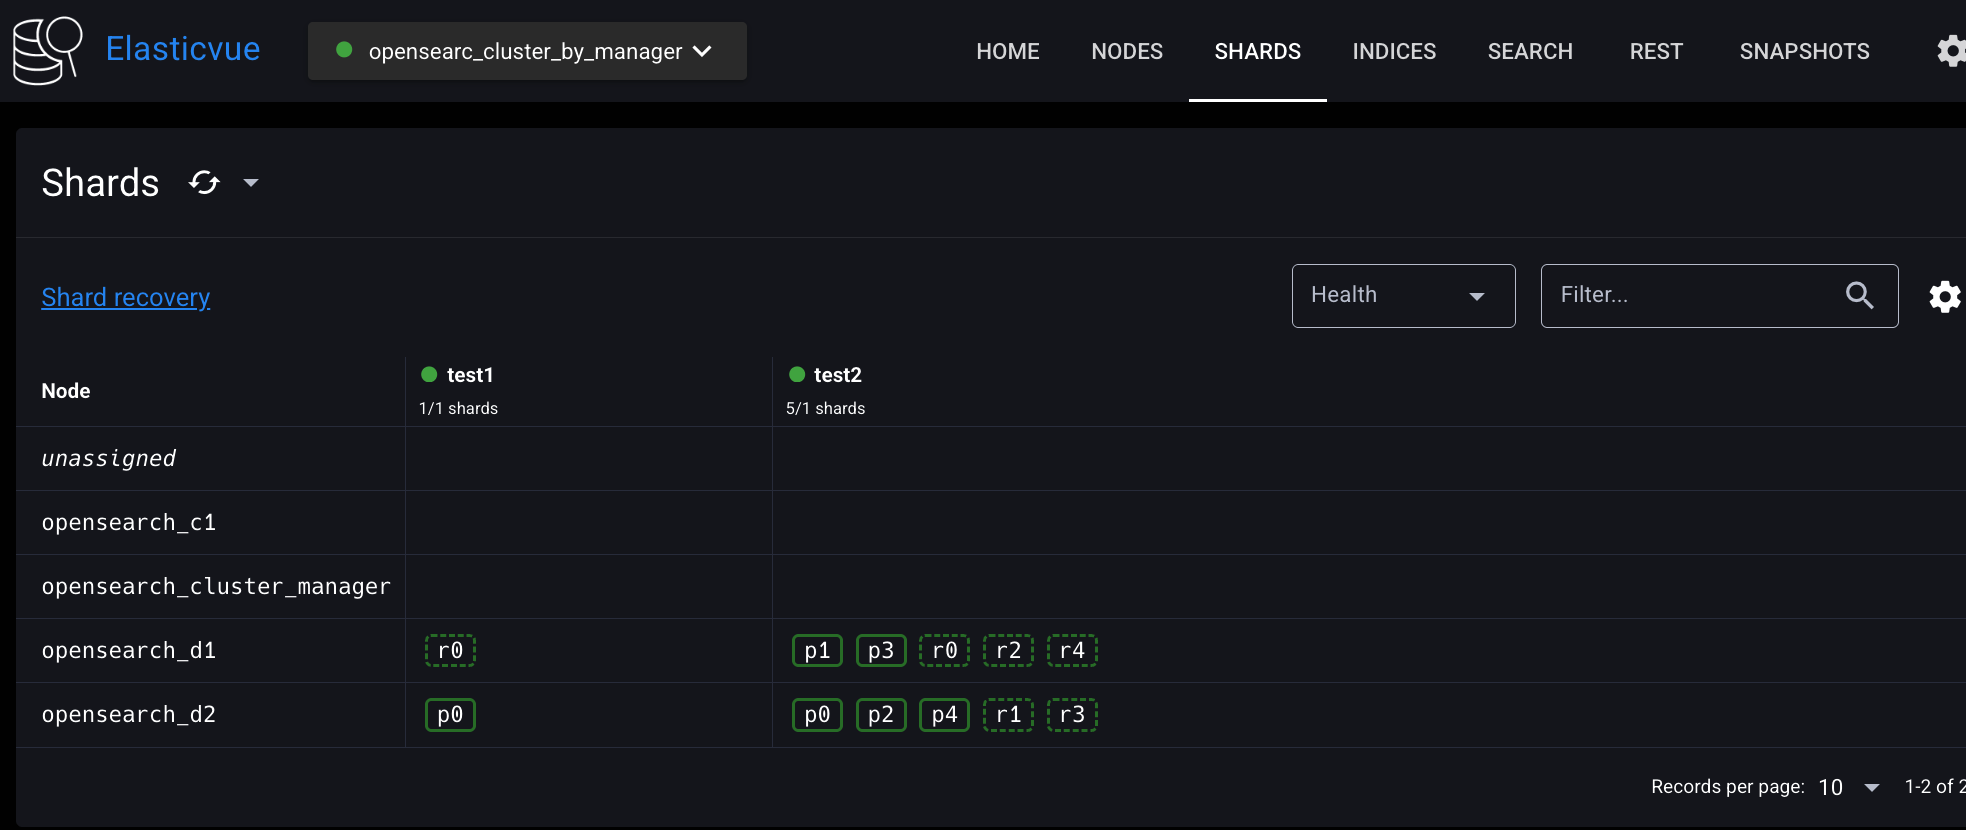Select test2 replica shard r4

[1072, 651]
